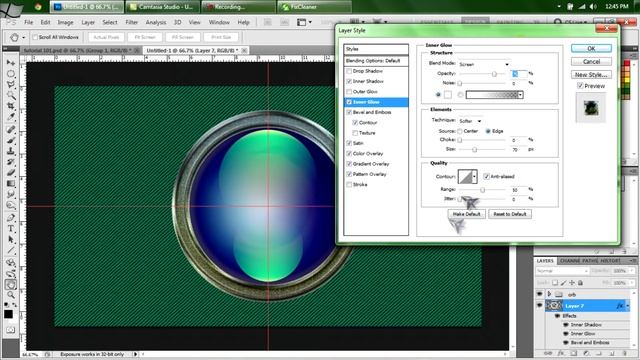This screenshot has width=640, height=360.
Task: Select the Healing Brush tool
Action: [11, 130]
